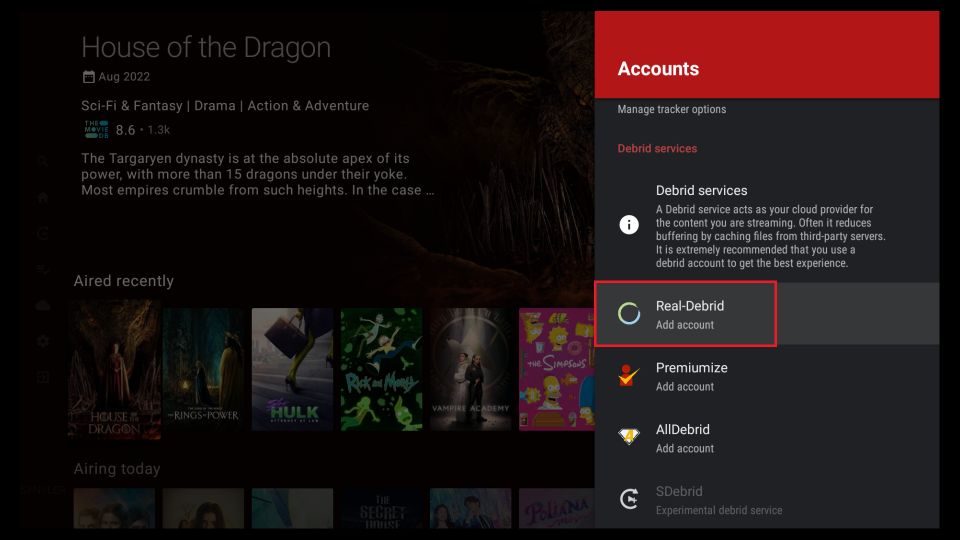Click the Debrid services info icon
Viewport: 960px width, 540px height.
pos(629,225)
